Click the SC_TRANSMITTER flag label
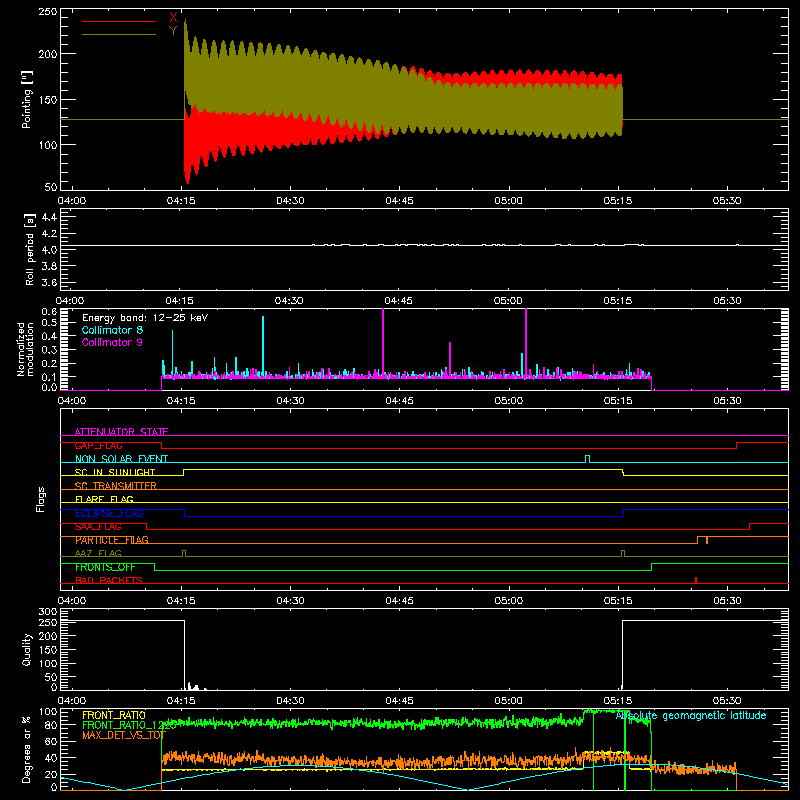 point(116,486)
